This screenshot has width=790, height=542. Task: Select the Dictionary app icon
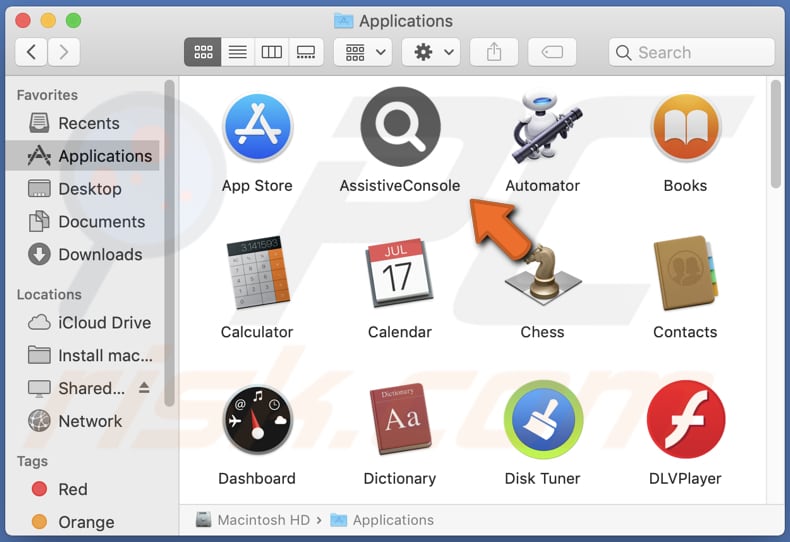[x=400, y=419]
